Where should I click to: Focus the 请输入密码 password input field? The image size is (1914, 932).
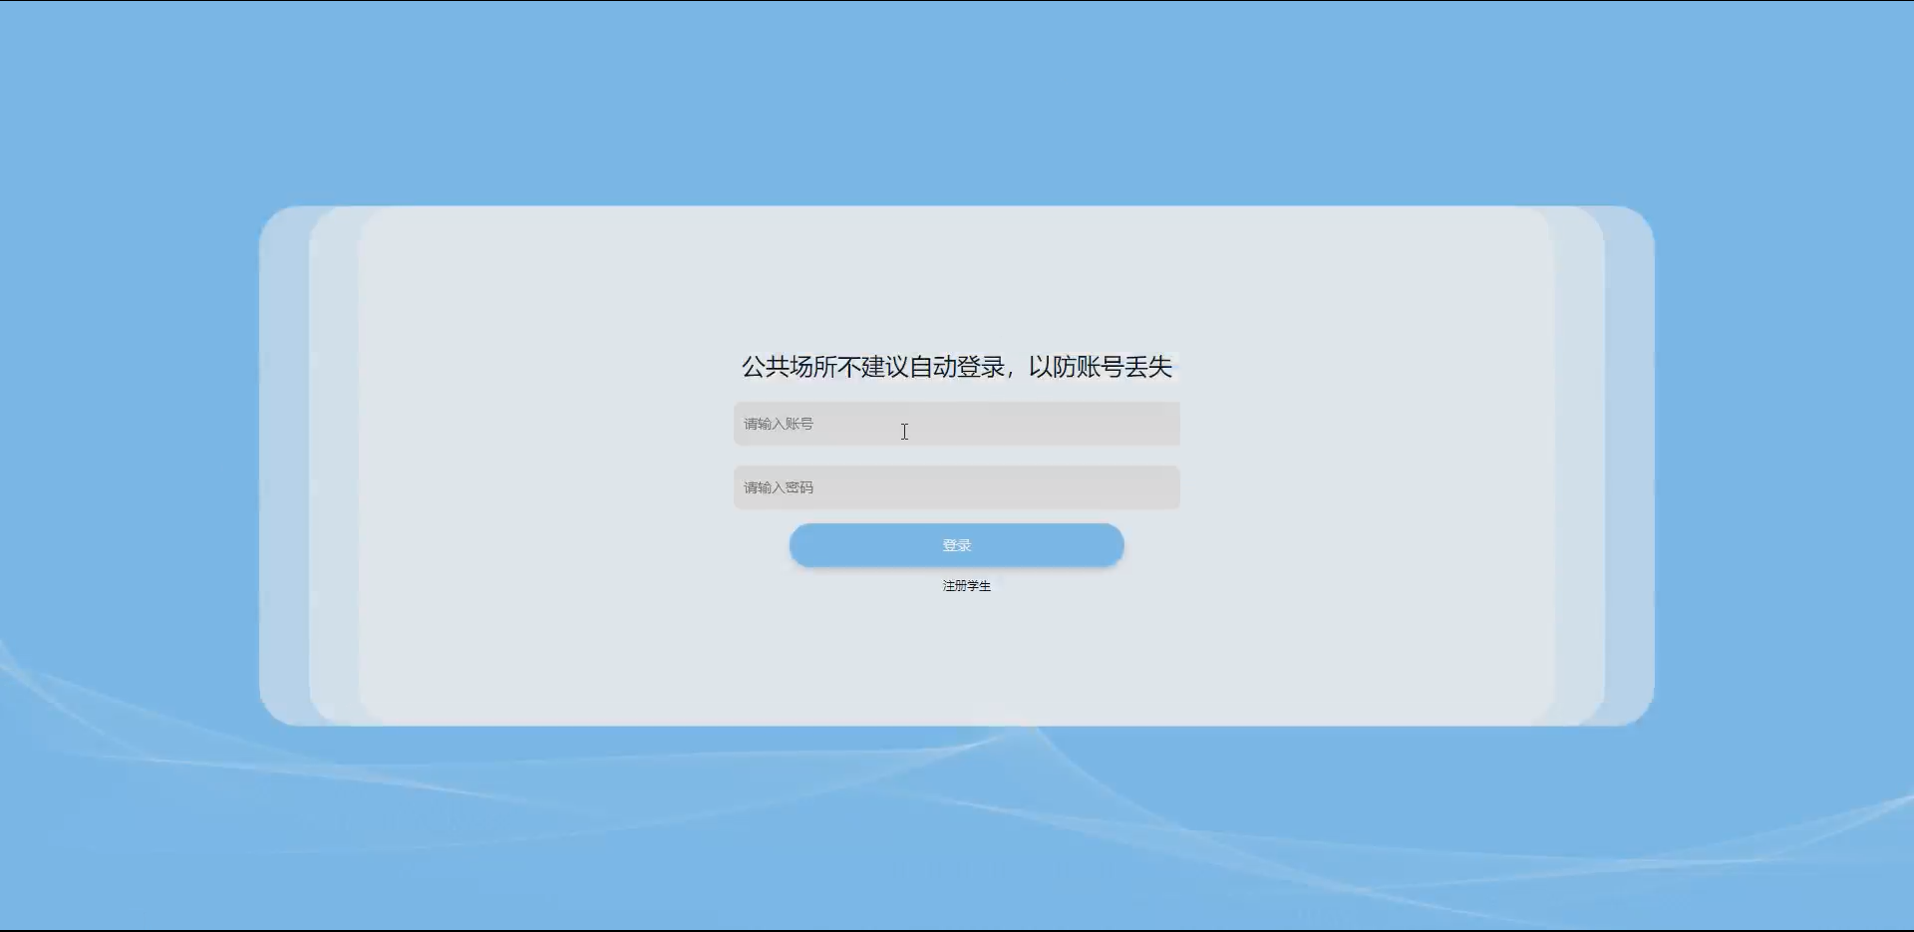[956, 488]
